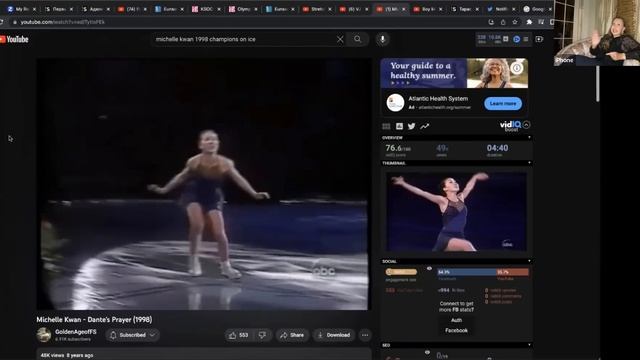
Task: Clear the YouTube search query with X
Action: point(340,39)
